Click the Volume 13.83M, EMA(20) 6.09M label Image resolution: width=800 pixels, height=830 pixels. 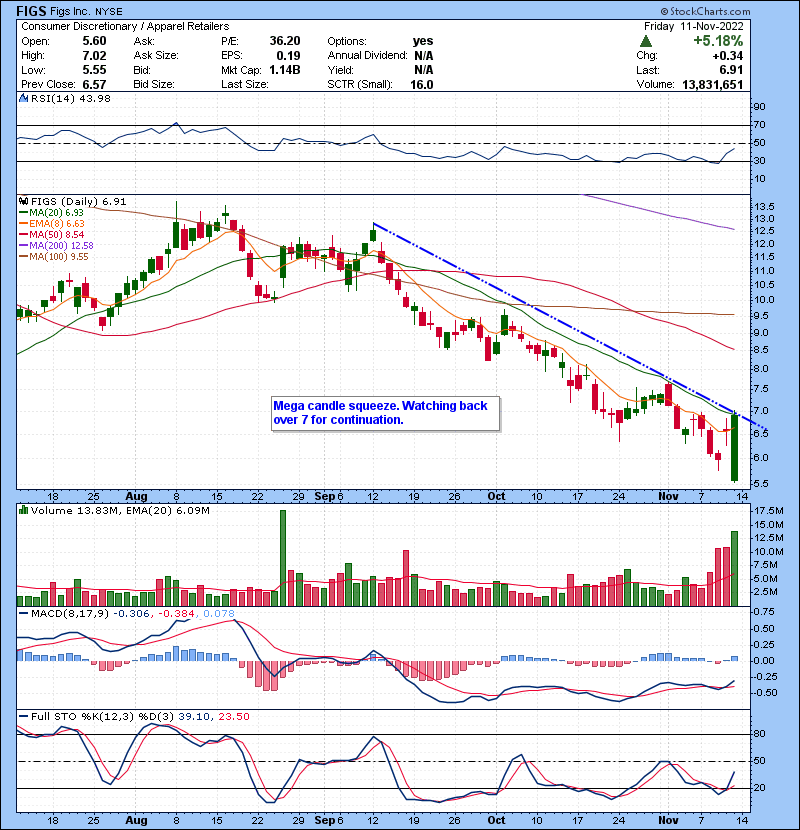(x=120, y=510)
